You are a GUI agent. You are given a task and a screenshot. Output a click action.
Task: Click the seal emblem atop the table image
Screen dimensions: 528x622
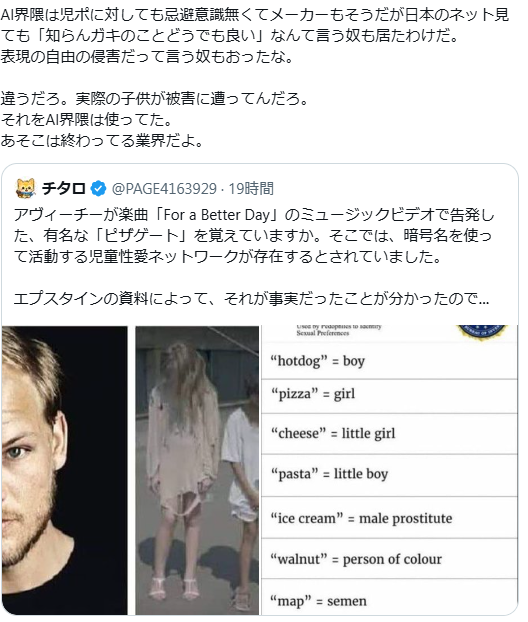pos(482,332)
